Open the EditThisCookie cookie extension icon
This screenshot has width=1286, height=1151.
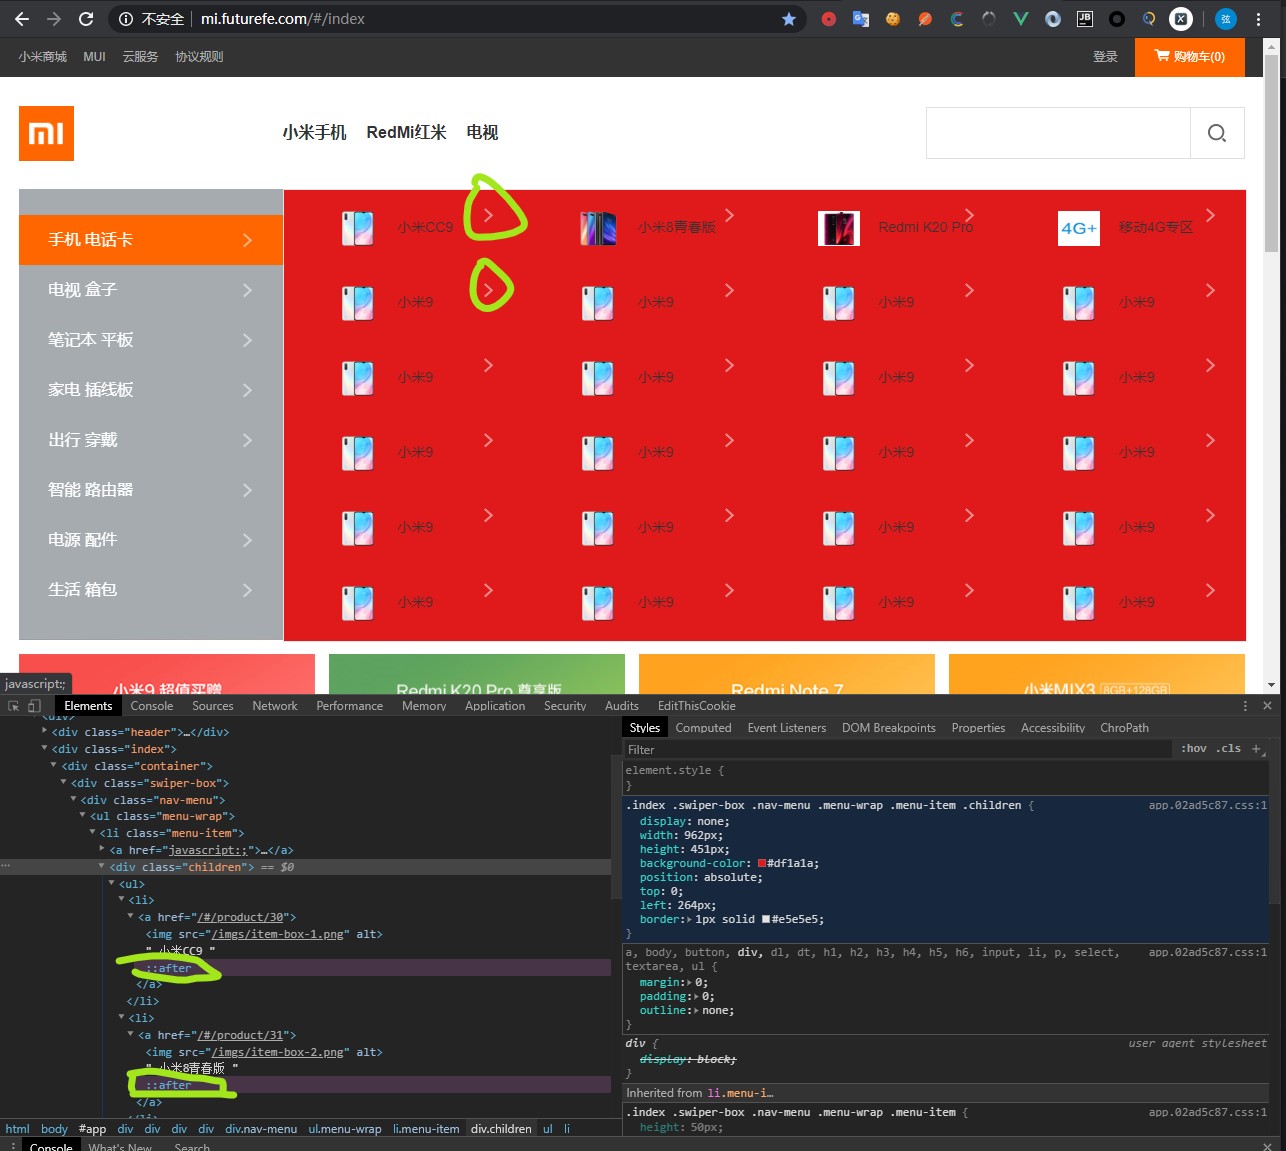(893, 19)
